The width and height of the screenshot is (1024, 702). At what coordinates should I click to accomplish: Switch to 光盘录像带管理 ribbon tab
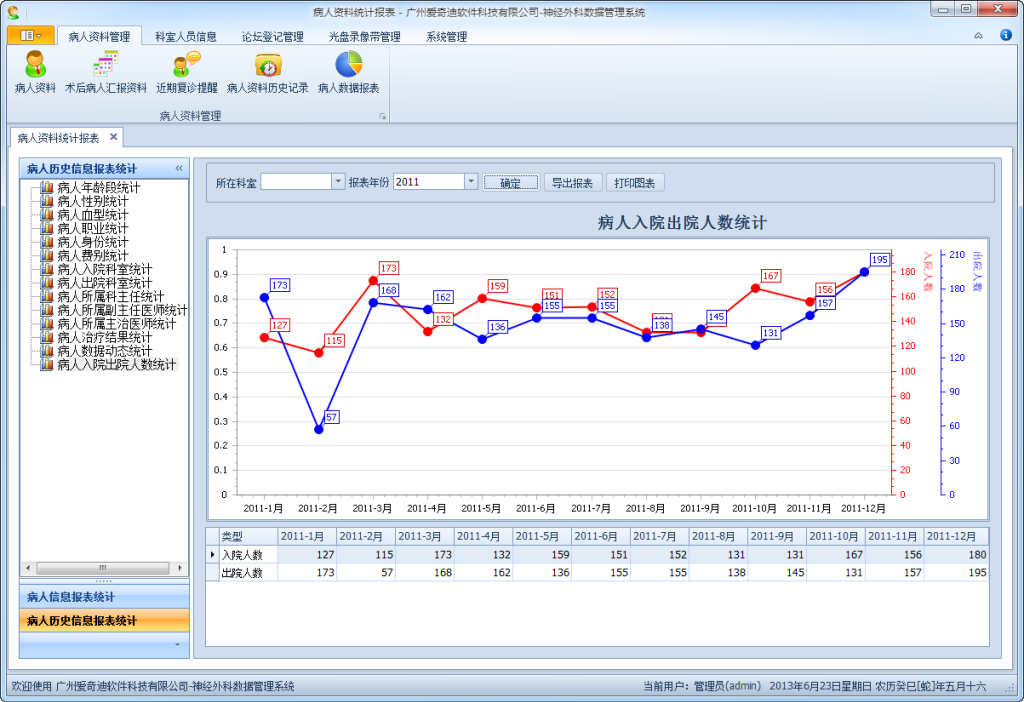pos(364,37)
